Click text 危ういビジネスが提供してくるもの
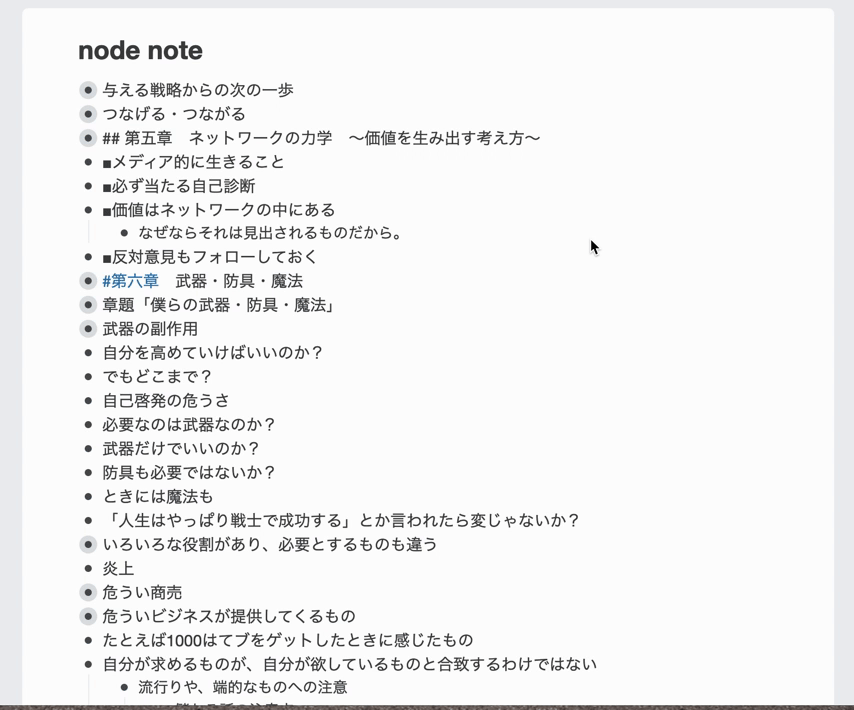The image size is (854, 710). tap(229, 616)
